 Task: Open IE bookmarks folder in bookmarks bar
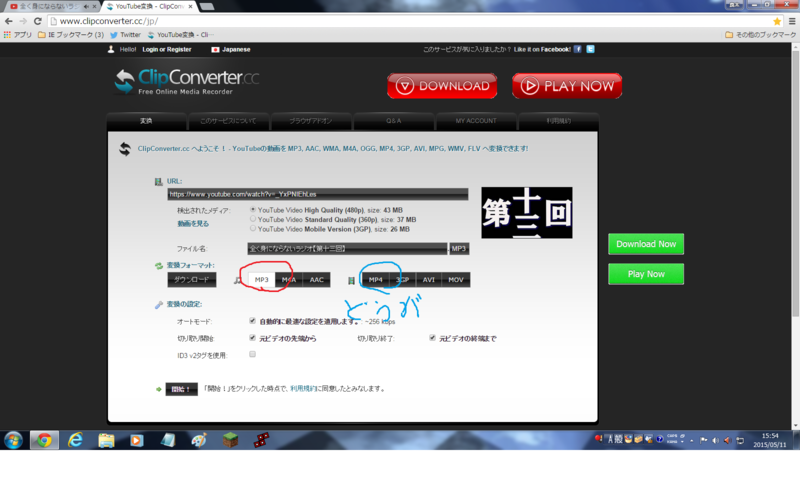pyautogui.click(x=71, y=35)
